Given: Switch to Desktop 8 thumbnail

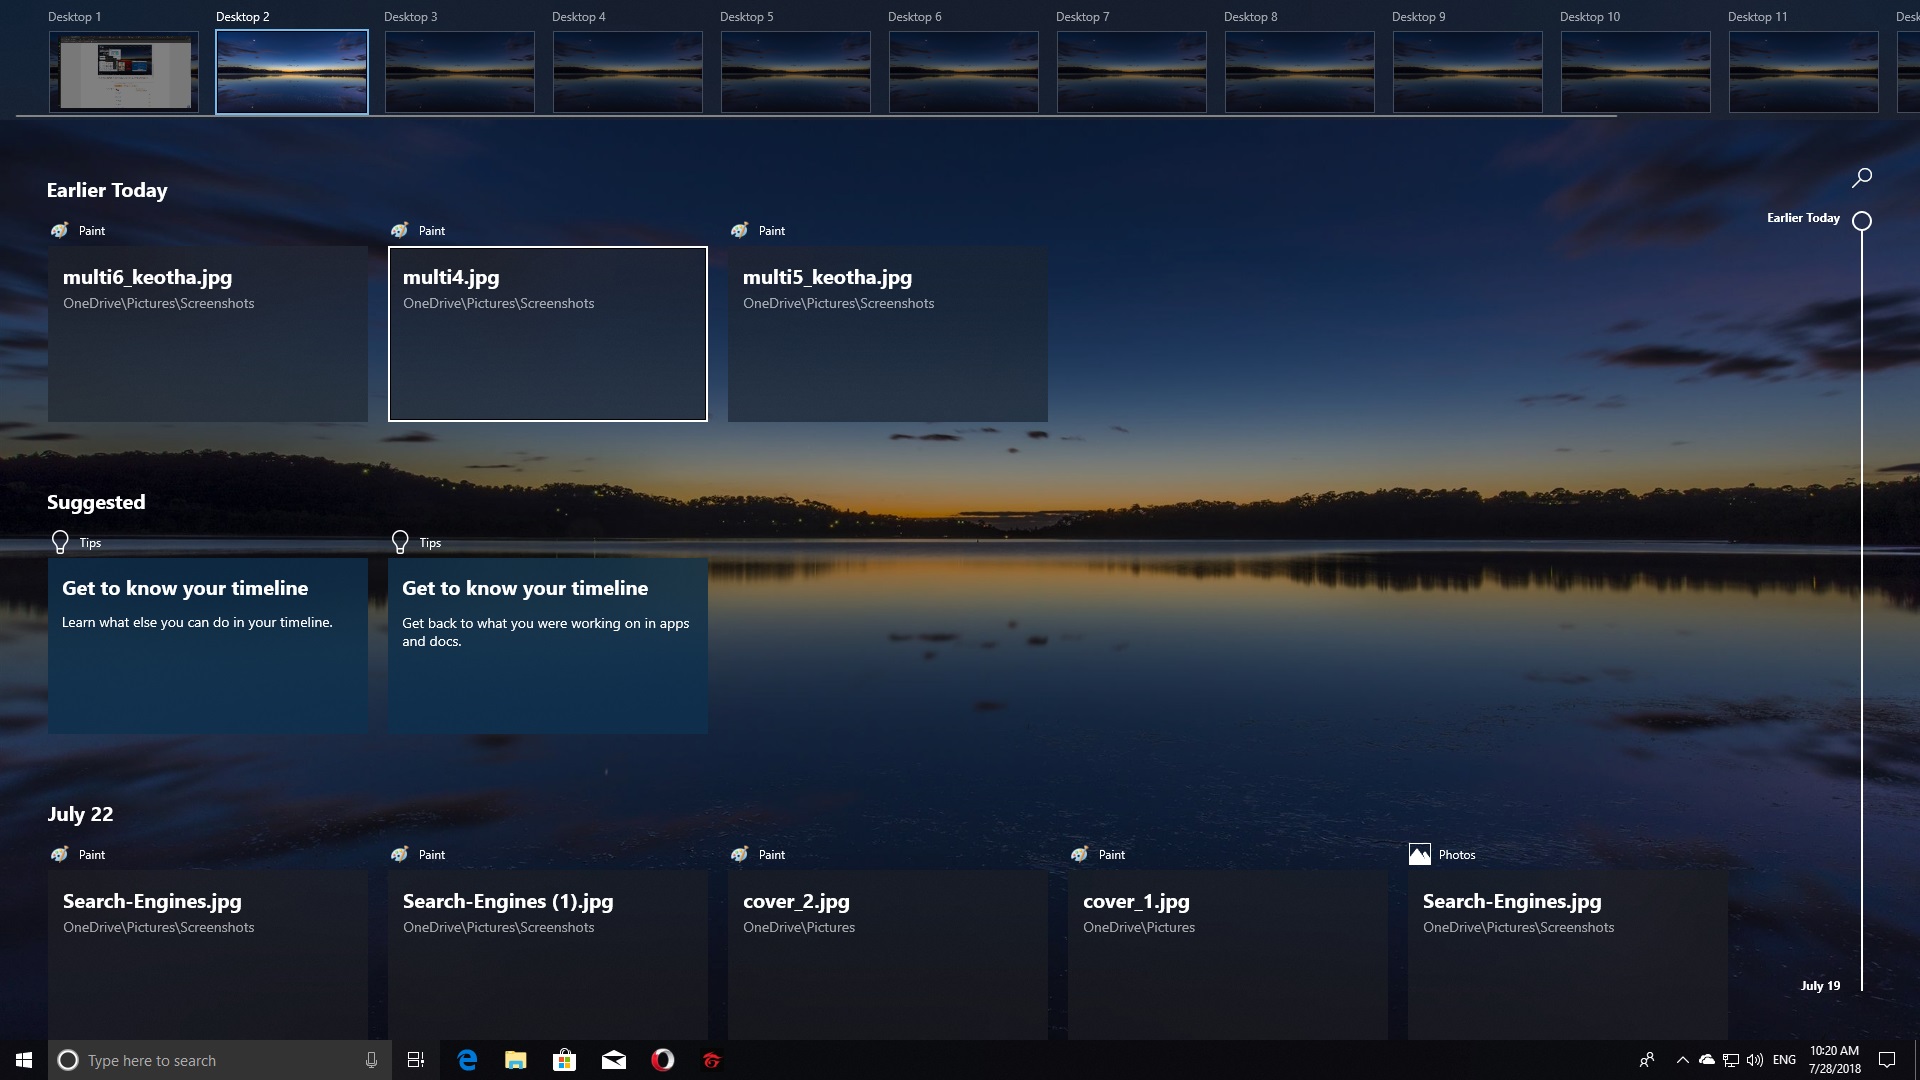Looking at the screenshot, I should (x=1300, y=72).
